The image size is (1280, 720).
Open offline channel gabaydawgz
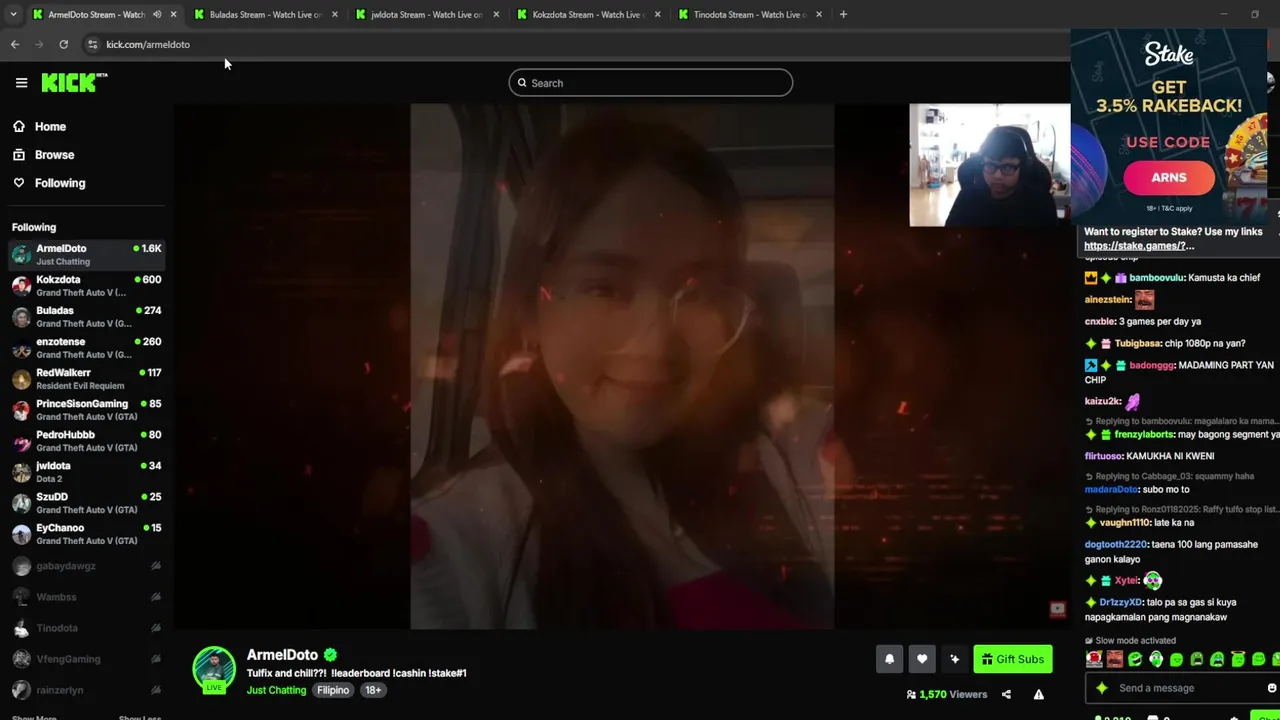[x=86, y=566]
